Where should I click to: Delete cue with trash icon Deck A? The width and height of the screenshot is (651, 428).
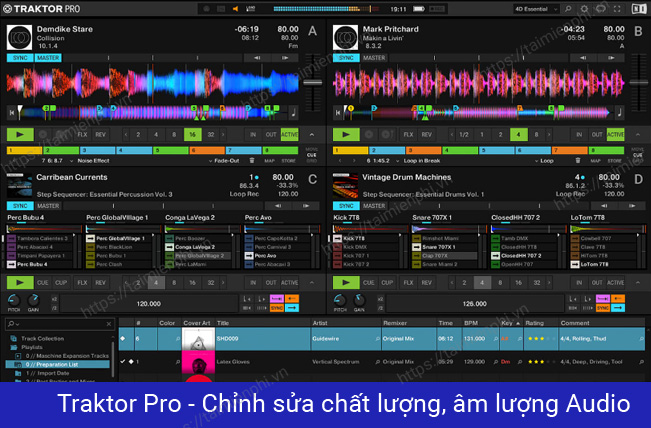[x=252, y=161]
